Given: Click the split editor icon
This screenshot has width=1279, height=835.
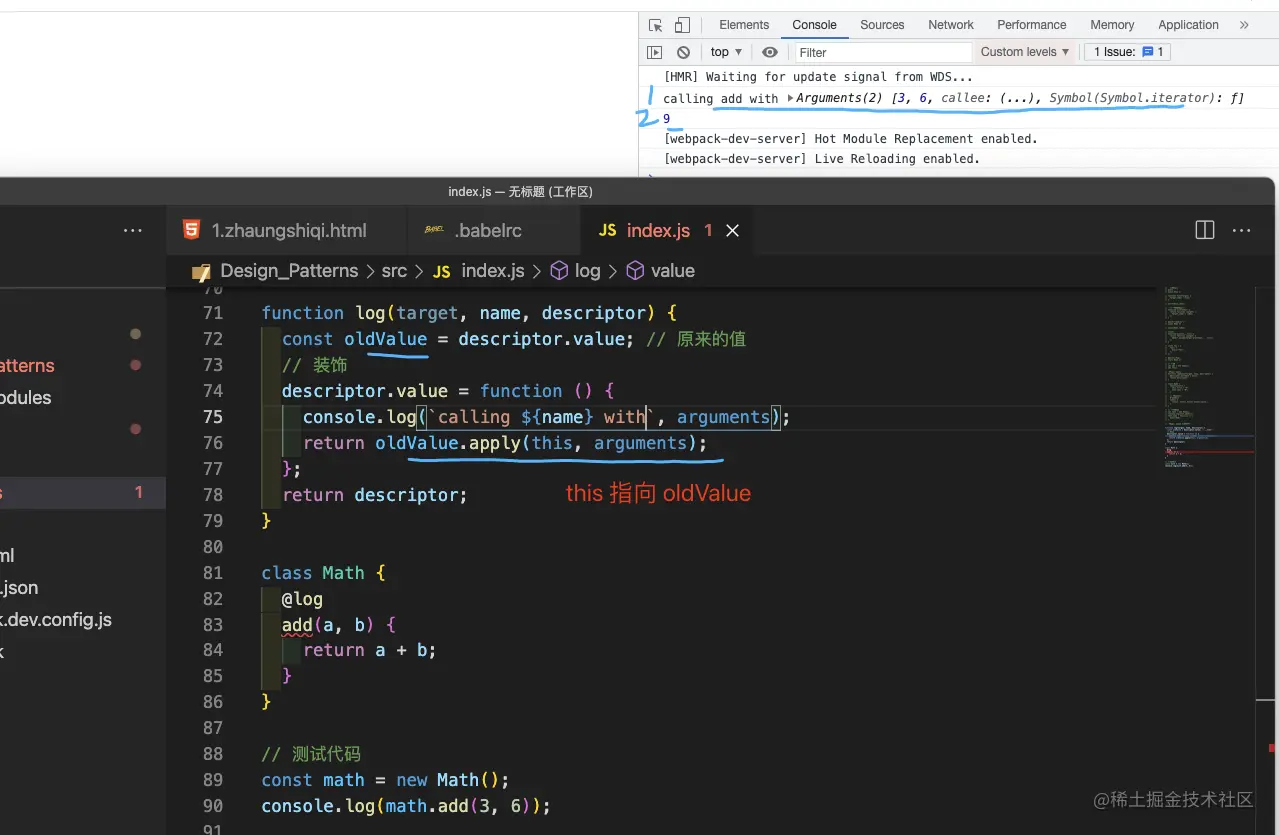Looking at the screenshot, I should tap(1205, 230).
